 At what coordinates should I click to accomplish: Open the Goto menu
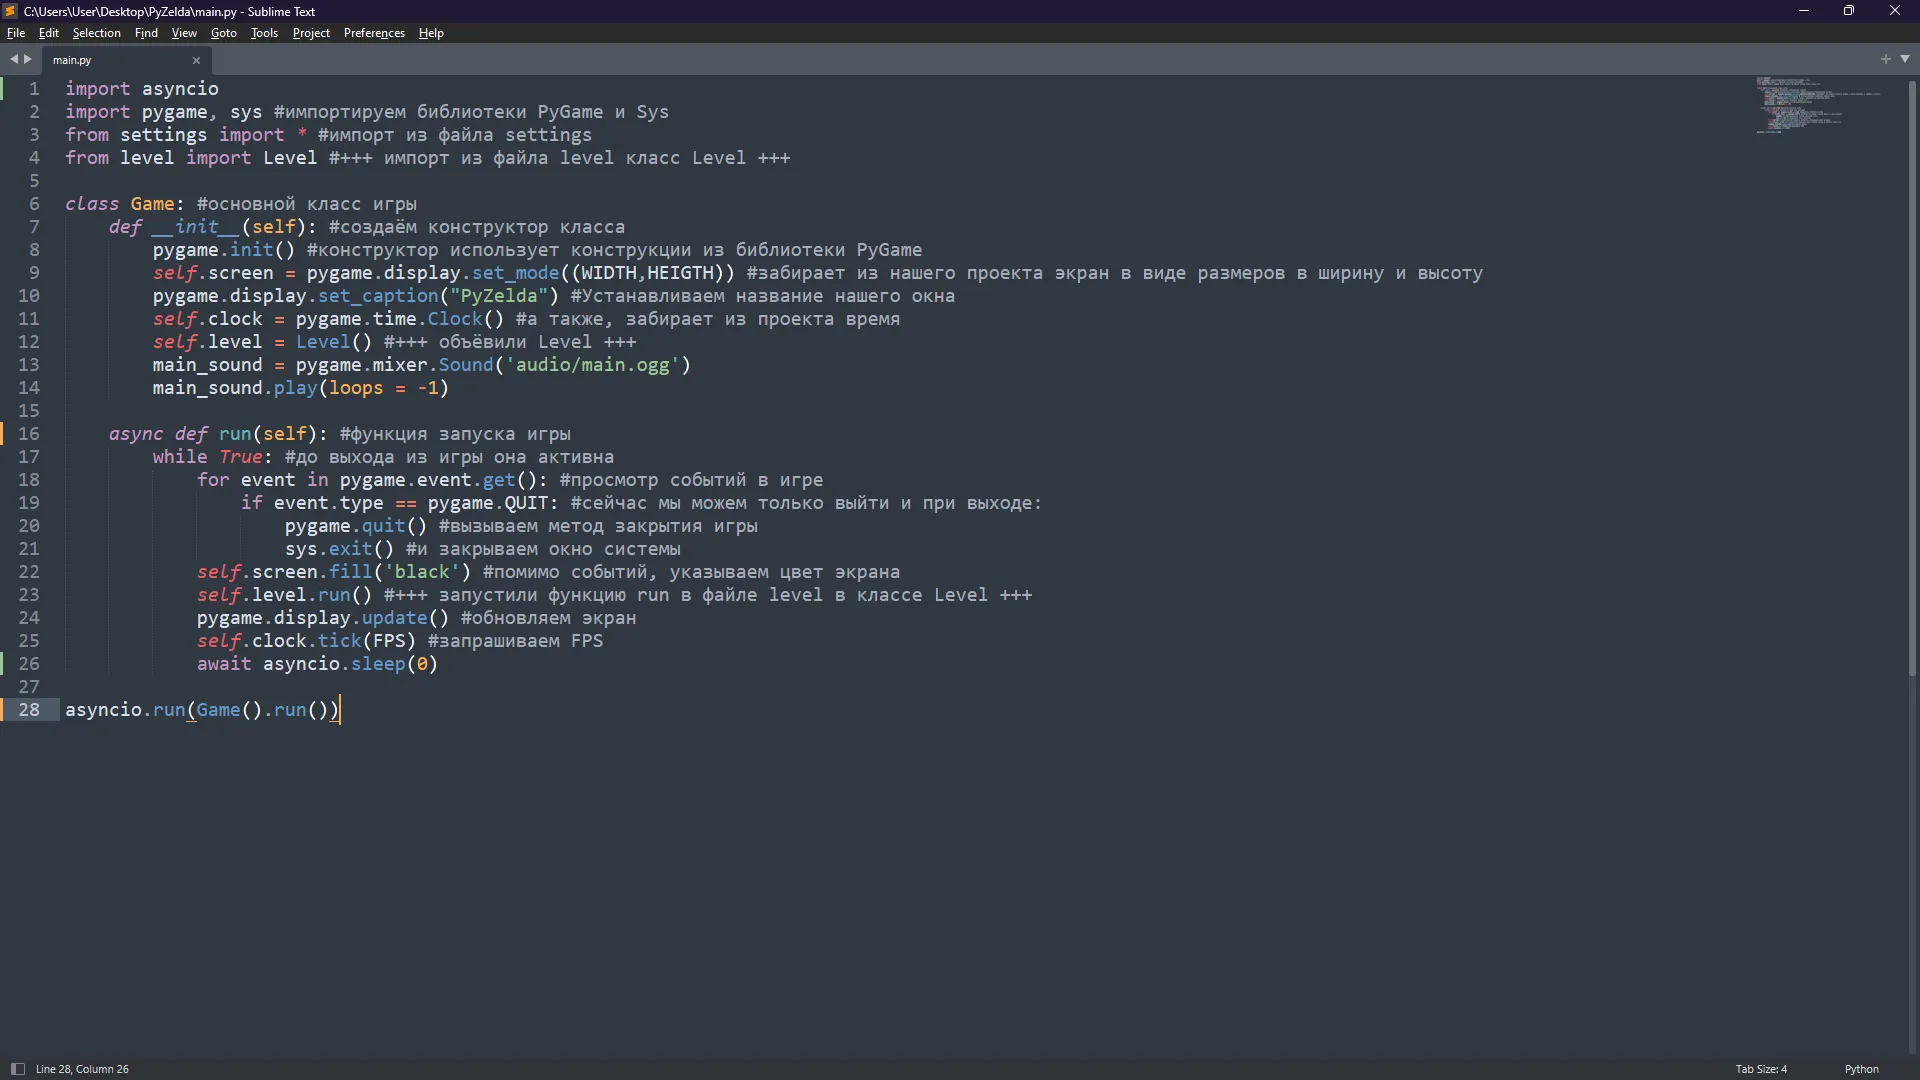click(x=223, y=33)
